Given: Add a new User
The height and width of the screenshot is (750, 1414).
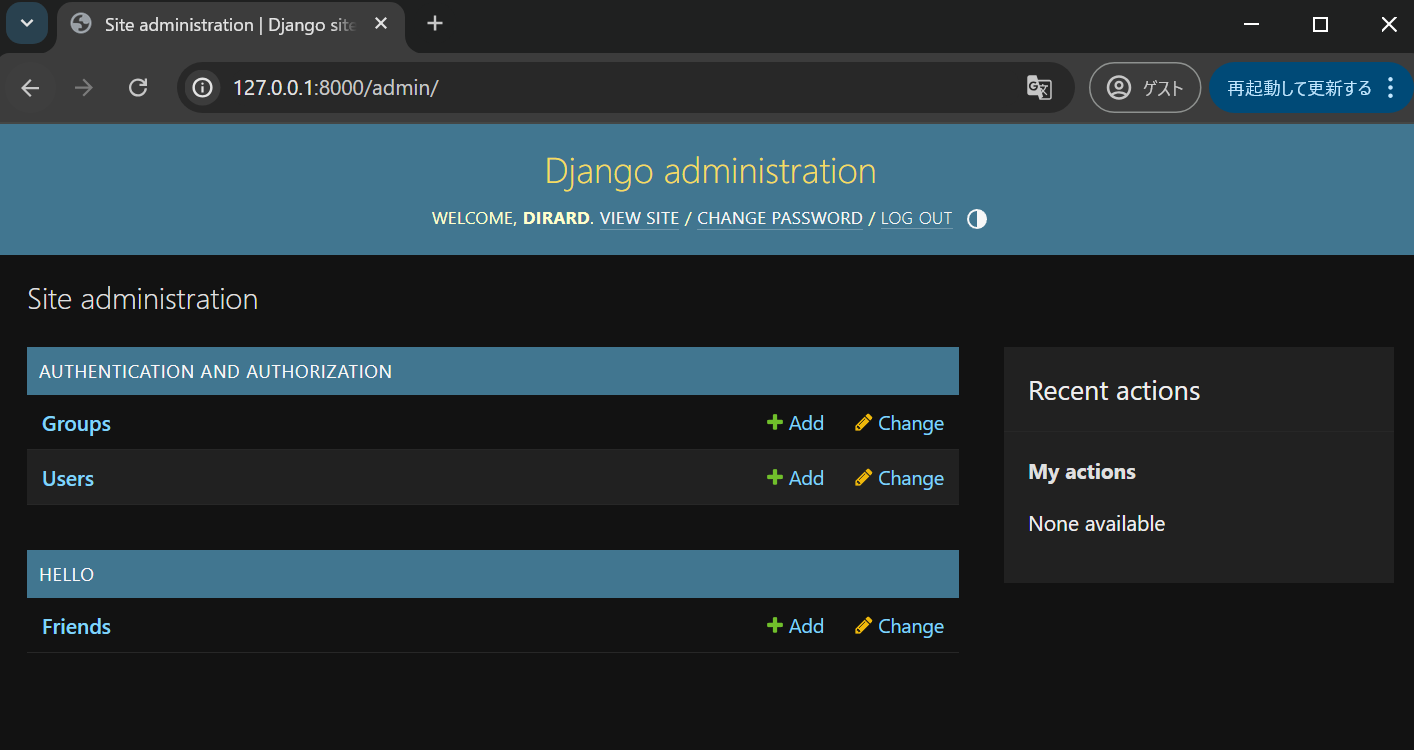Looking at the screenshot, I should pyautogui.click(x=796, y=478).
